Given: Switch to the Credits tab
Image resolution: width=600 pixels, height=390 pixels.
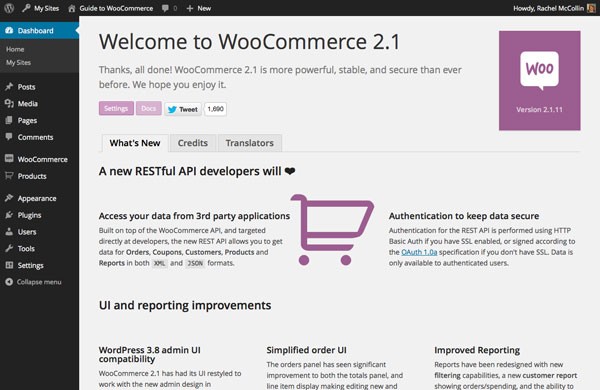Looking at the screenshot, I should pyautogui.click(x=192, y=143).
